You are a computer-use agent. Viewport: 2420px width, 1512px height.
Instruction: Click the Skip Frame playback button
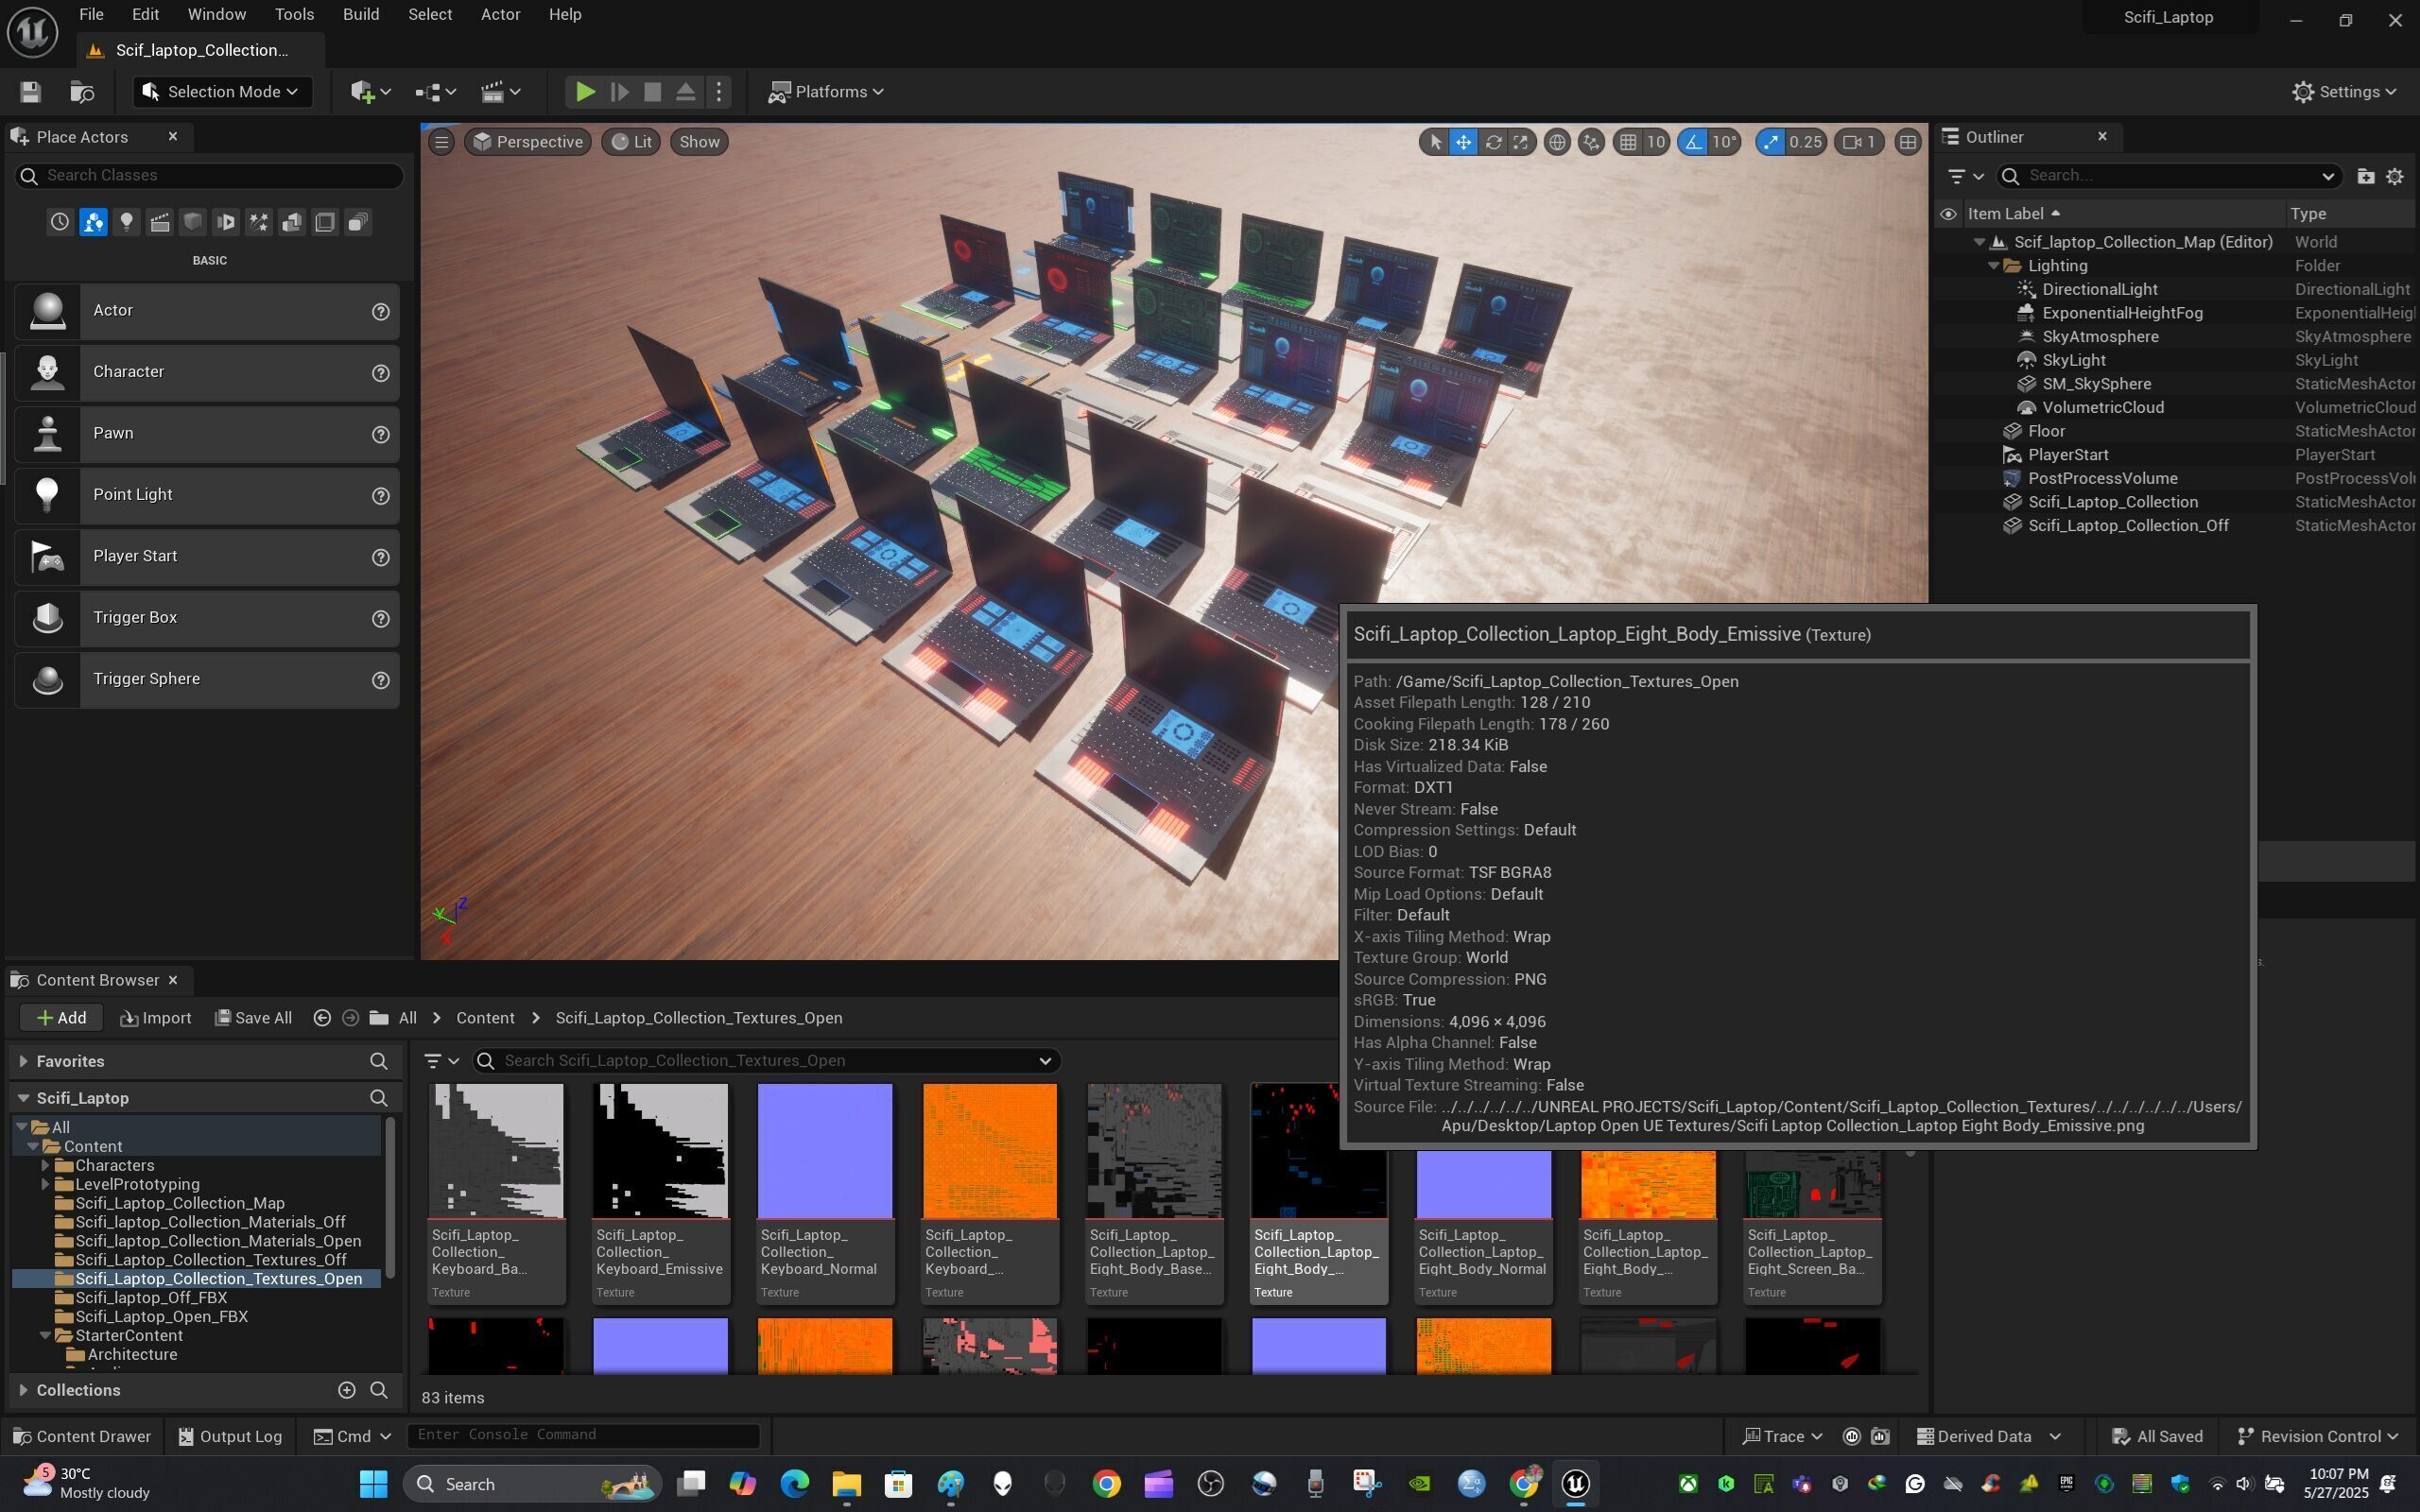619,92
